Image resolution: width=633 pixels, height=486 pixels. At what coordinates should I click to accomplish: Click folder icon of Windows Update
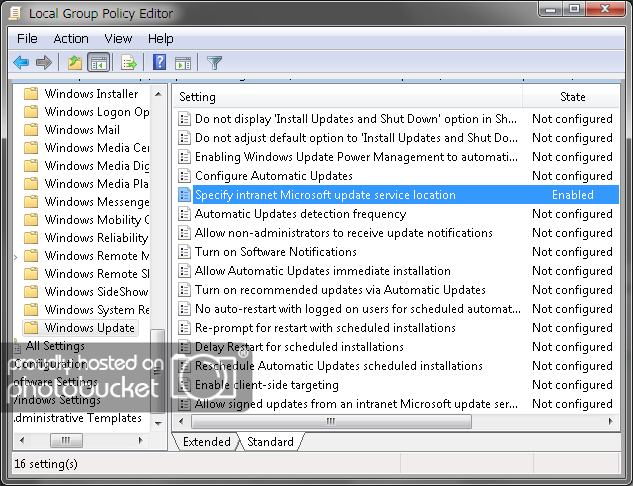click(x=31, y=327)
